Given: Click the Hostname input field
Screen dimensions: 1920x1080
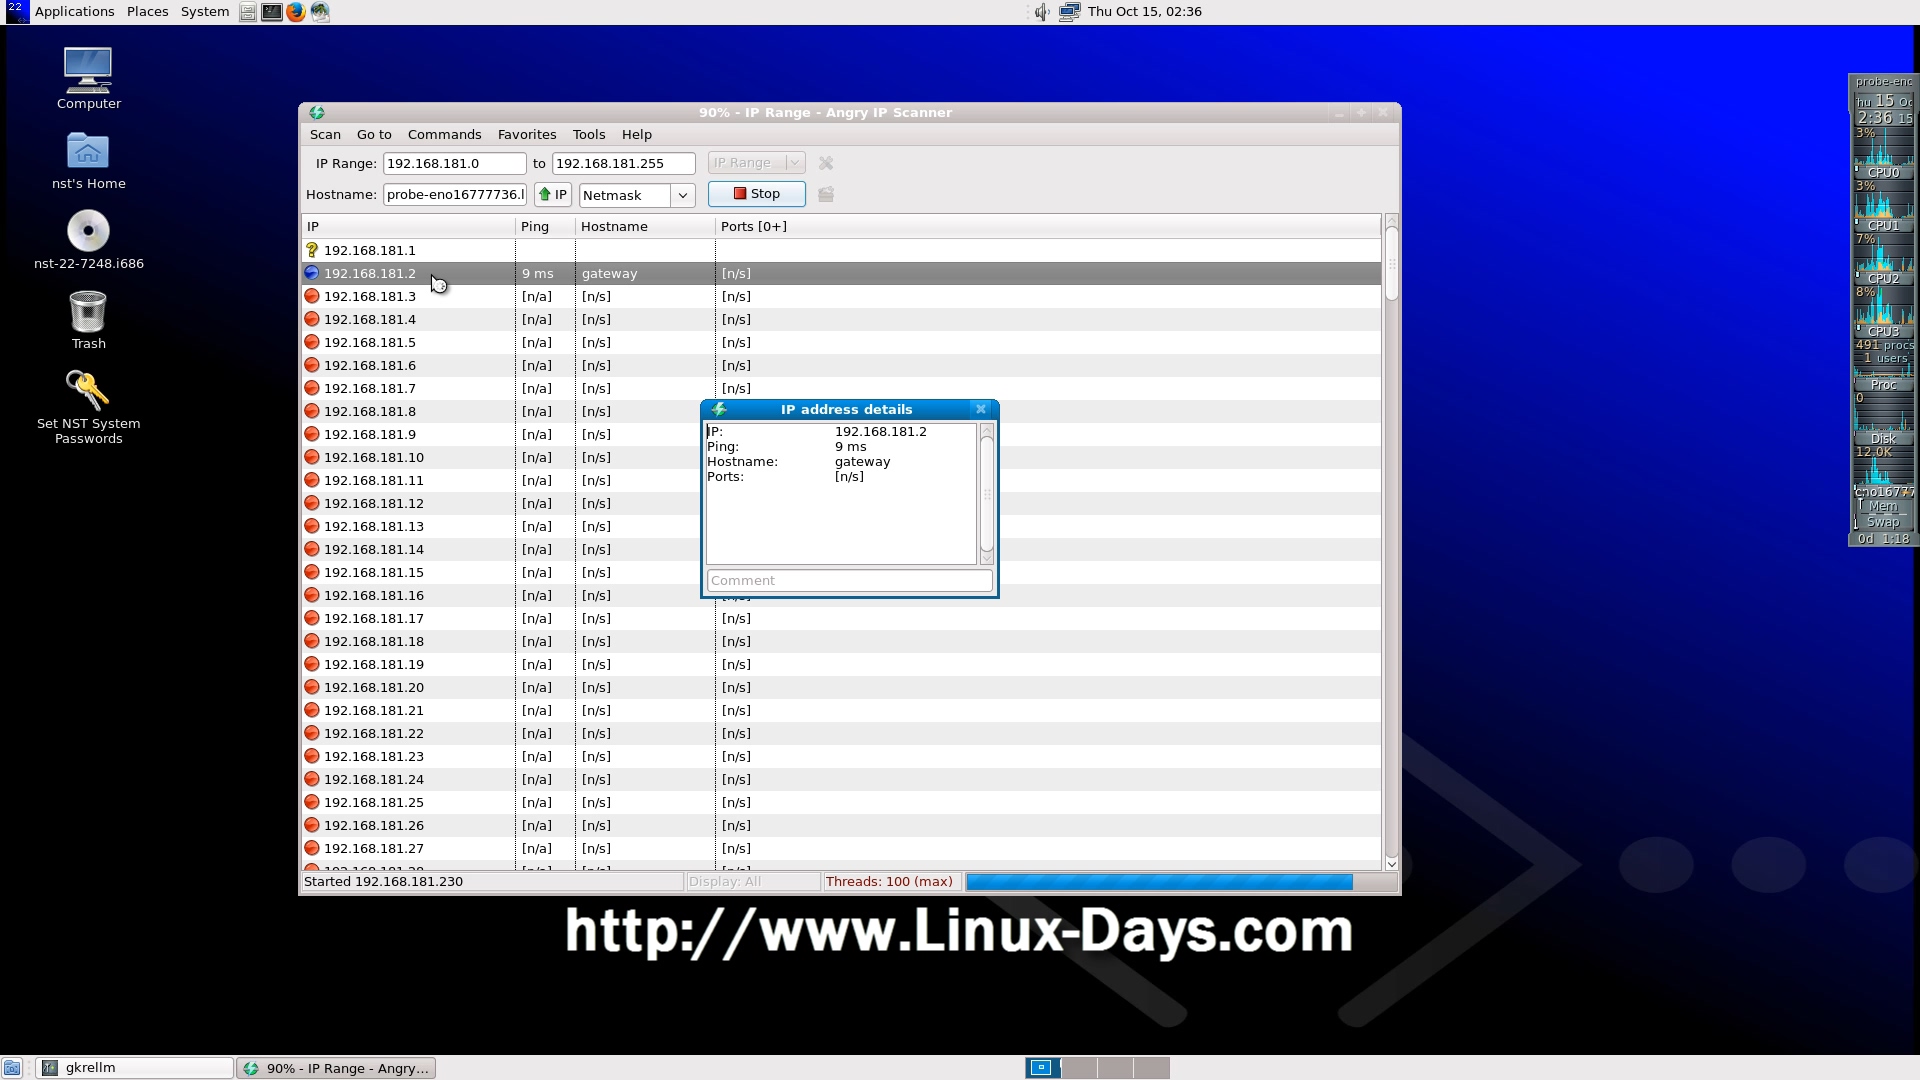Looking at the screenshot, I should [x=454, y=194].
